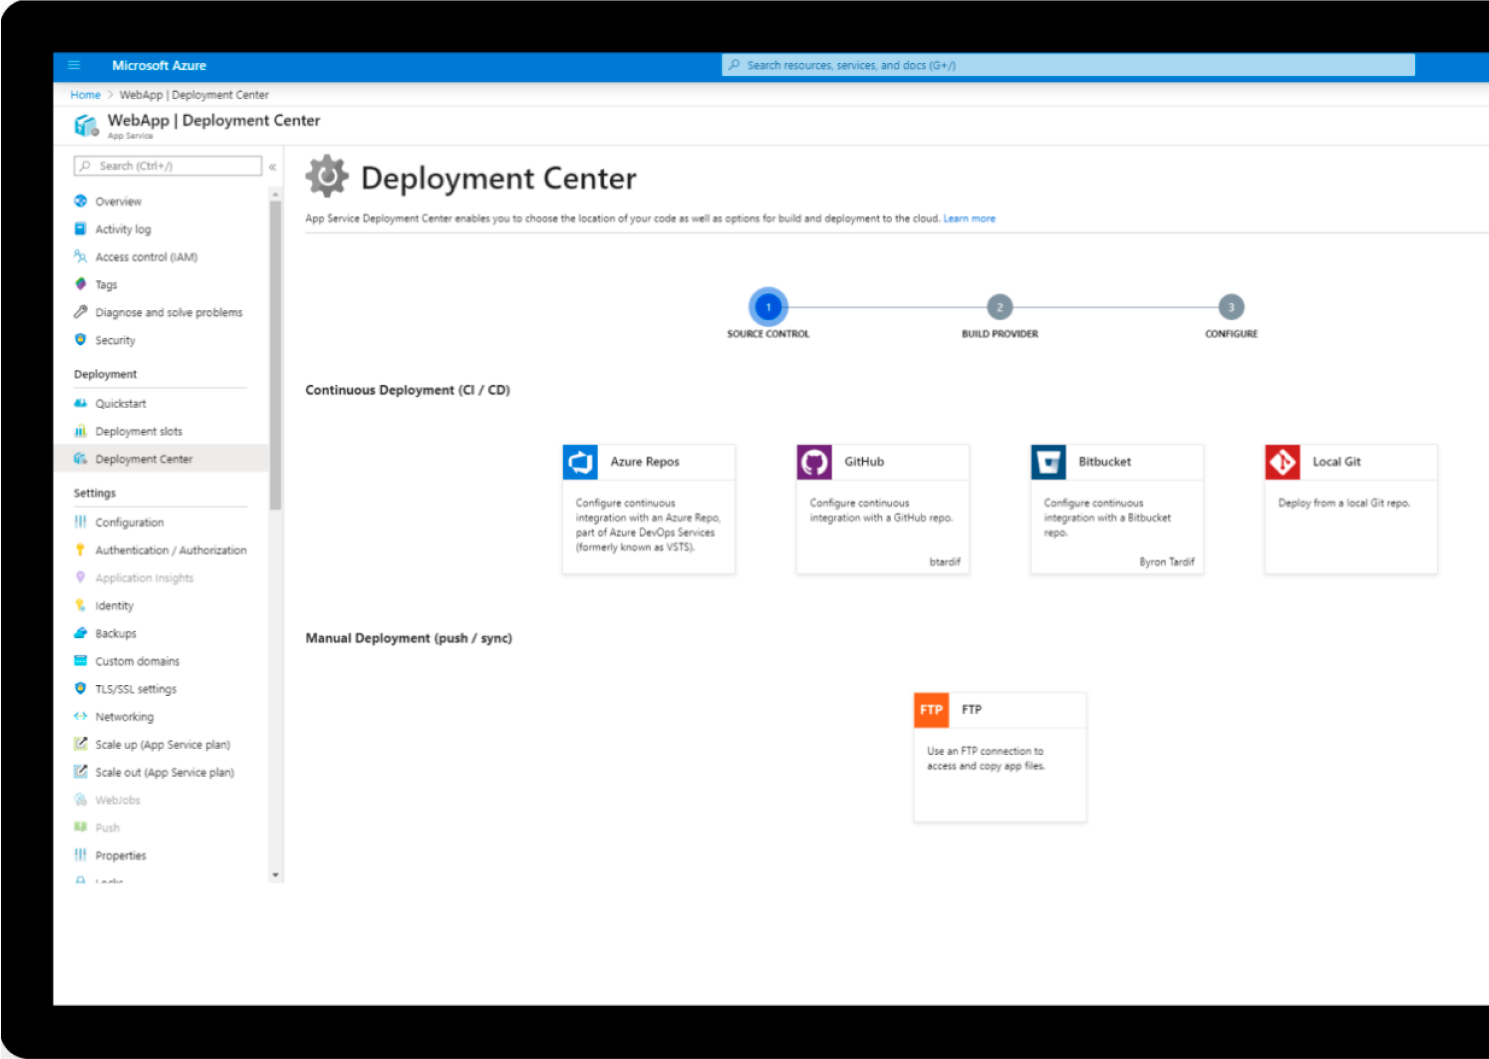Viewport: 1489px width, 1059px height.
Task: Click the WebApp App Service header icon
Action: 86,125
